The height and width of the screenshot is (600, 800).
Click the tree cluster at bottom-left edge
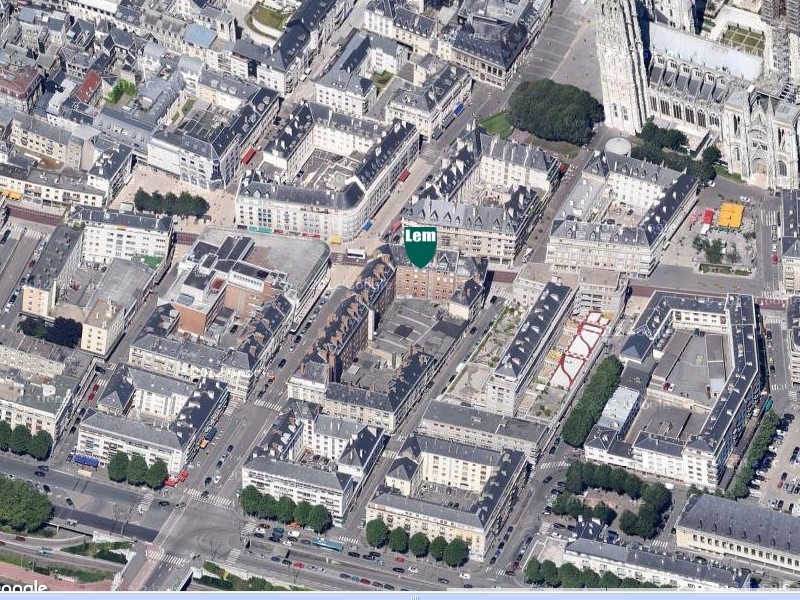coord(22,505)
